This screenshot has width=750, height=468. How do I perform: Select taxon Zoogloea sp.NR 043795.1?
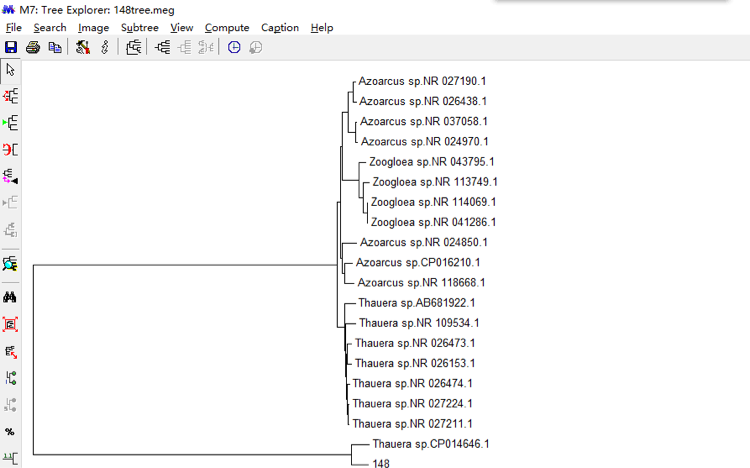(x=431, y=162)
